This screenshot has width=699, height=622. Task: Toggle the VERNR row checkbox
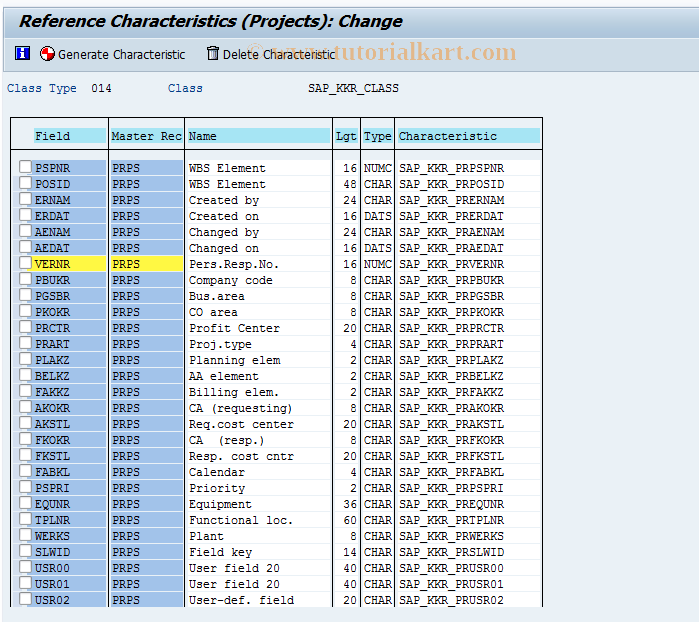(25, 263)
